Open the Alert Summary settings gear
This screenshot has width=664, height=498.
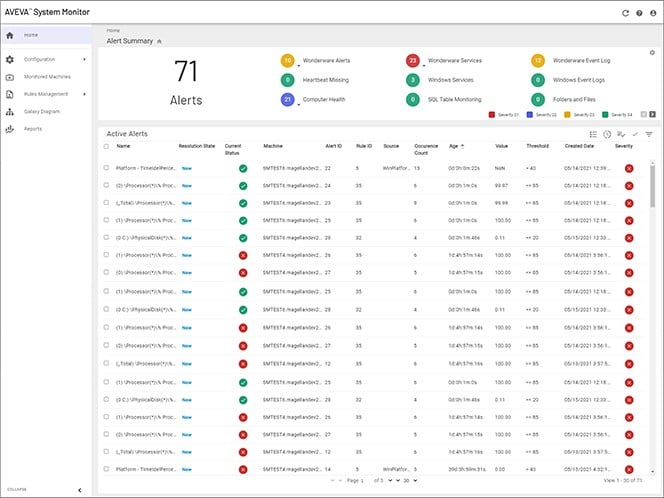(x=652, y=52)
